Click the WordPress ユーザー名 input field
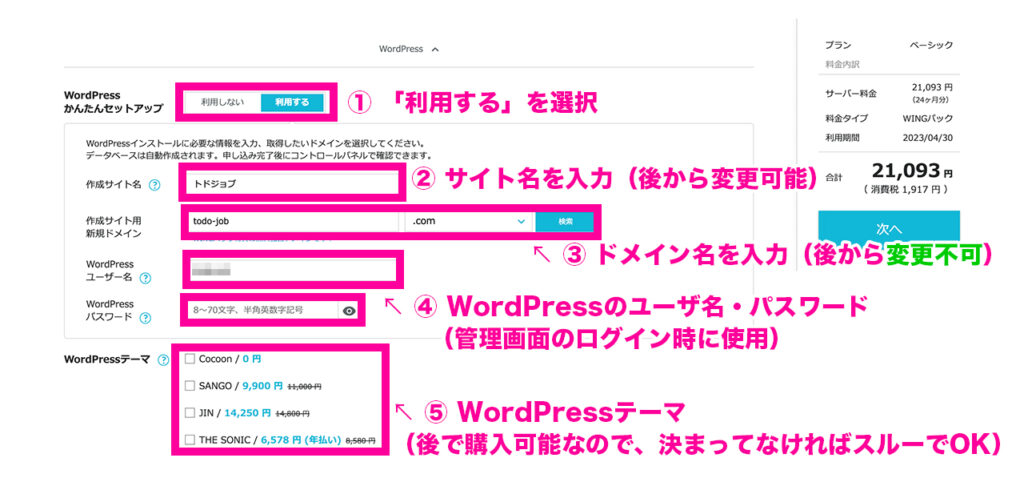Viewport: 1024px width, 486px height. point(293,270)
